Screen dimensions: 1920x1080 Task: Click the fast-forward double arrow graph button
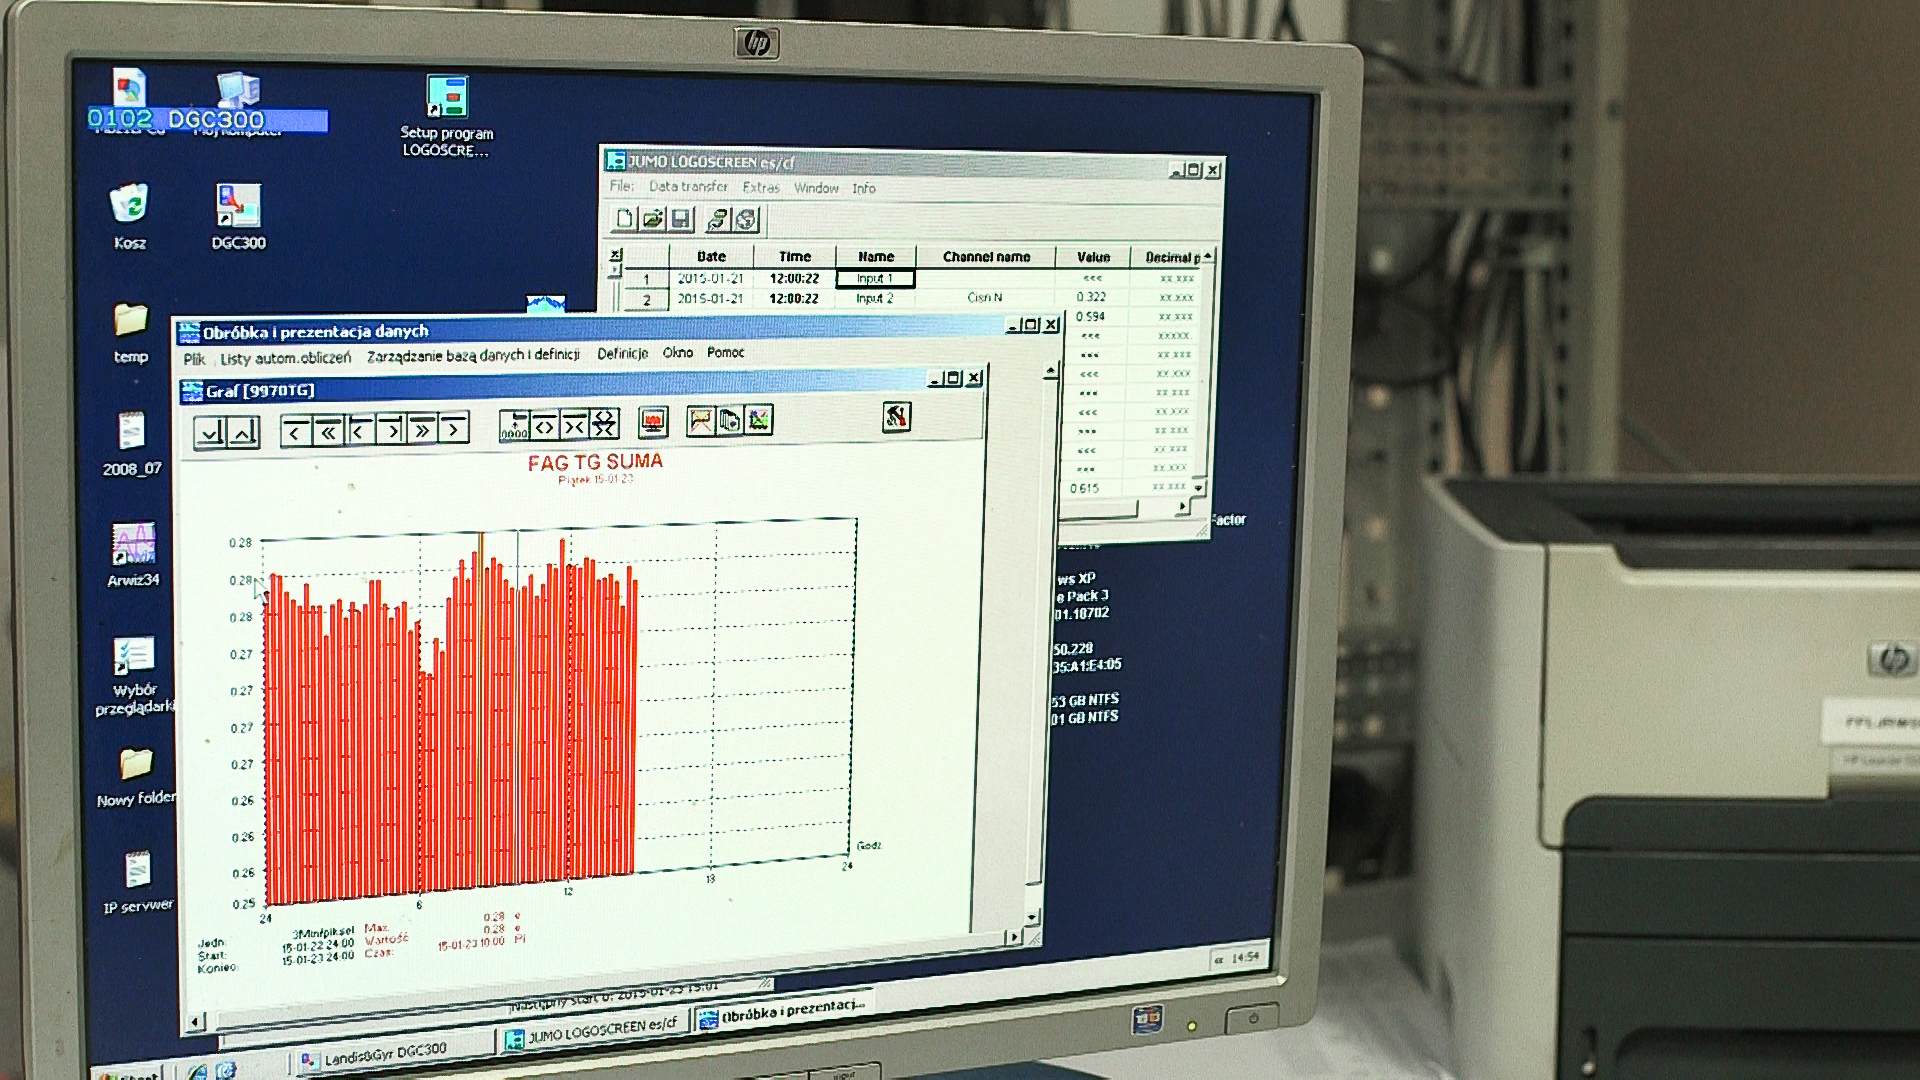[422, 431]
